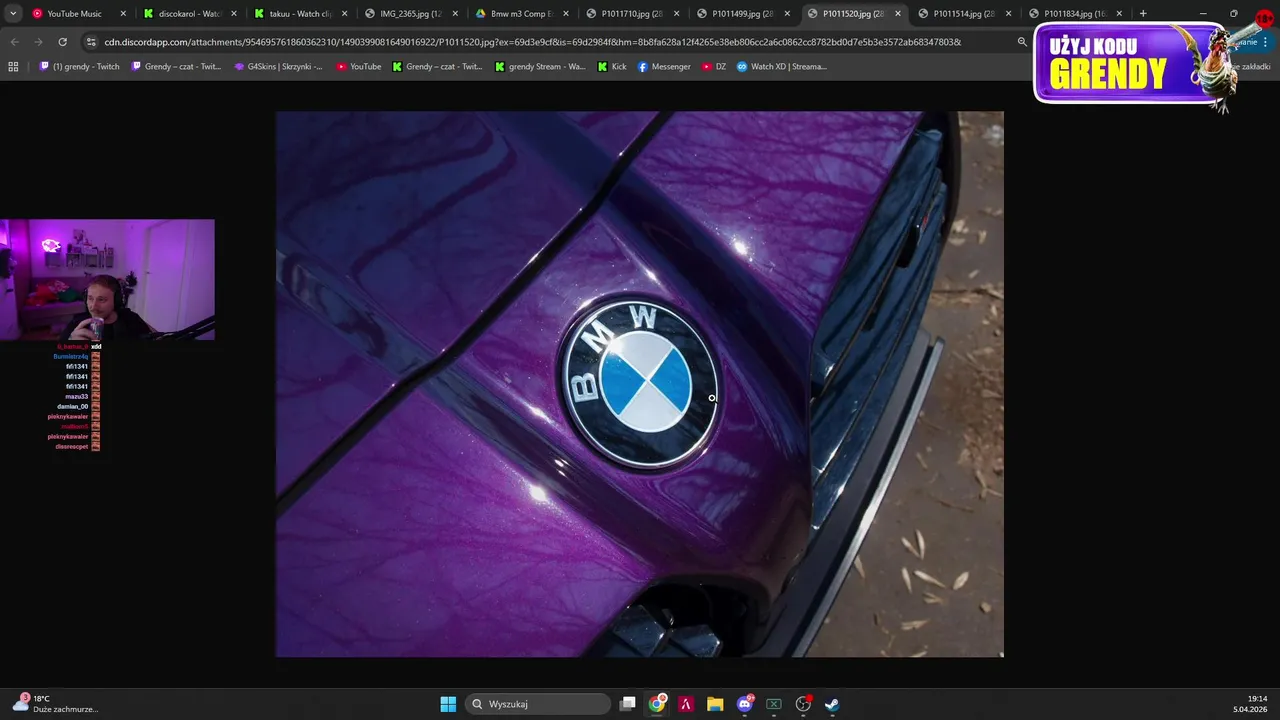Go back to the previous page
This screenshot has width=1280, height=720.
[x=14, y=42]
